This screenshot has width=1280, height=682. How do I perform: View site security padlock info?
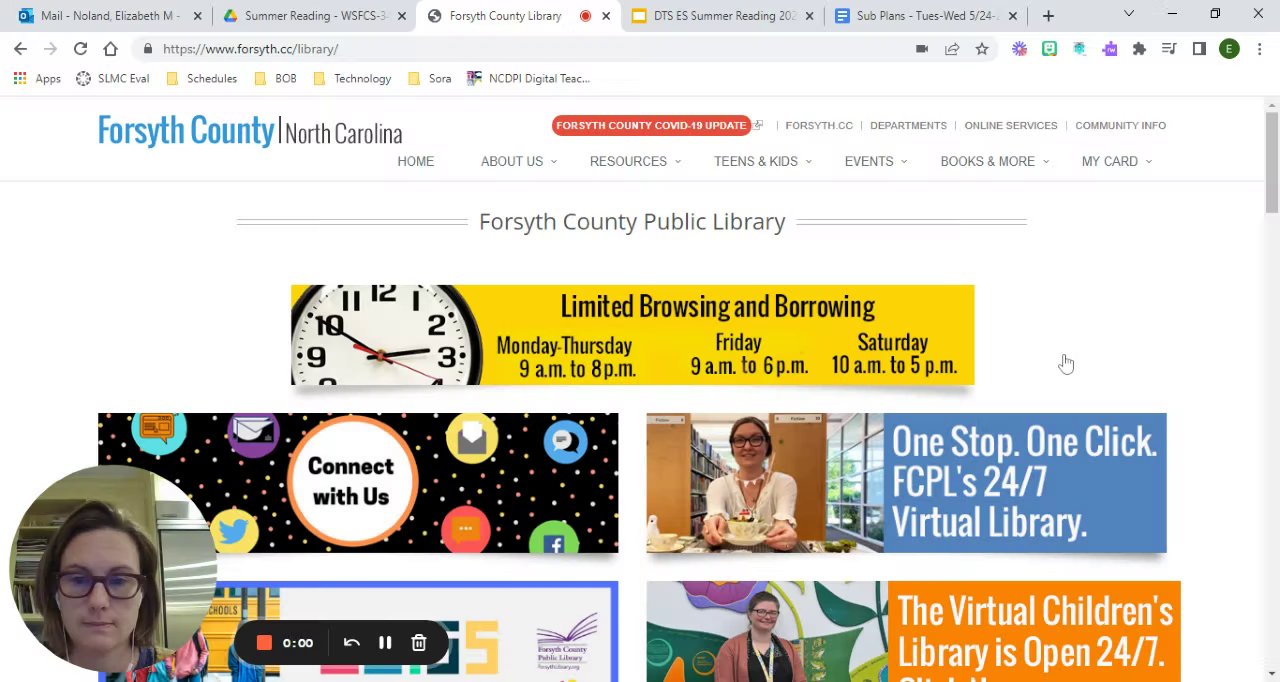tap(147, 48)
